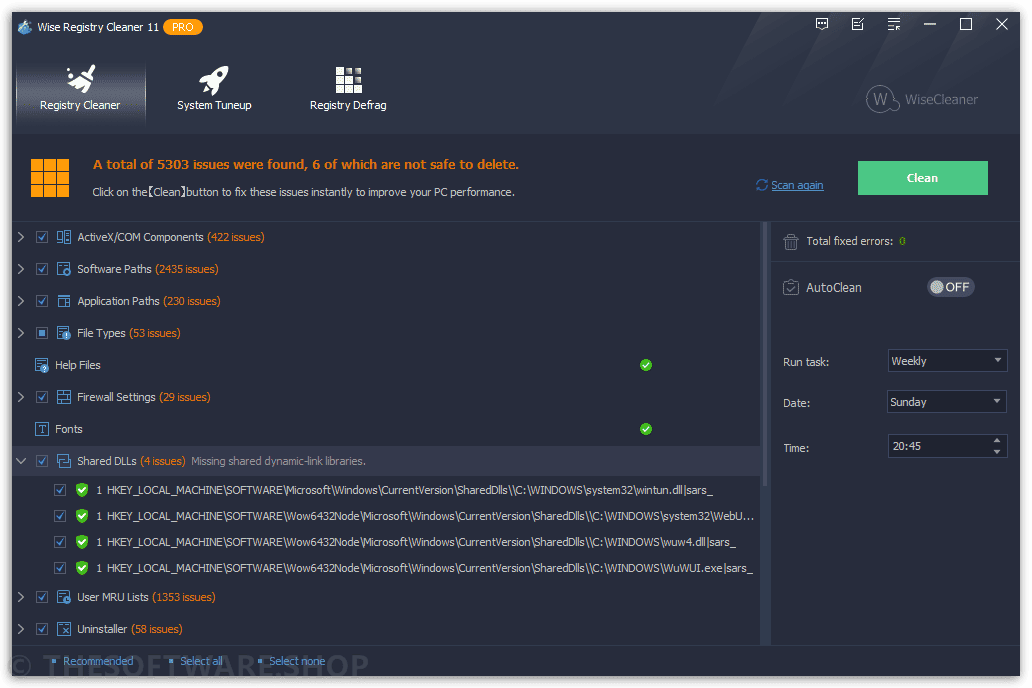1032x688 pixels.
Task: Switch to the System Tuneup tab
Action: pyautogui.click(x=214, y=90)
